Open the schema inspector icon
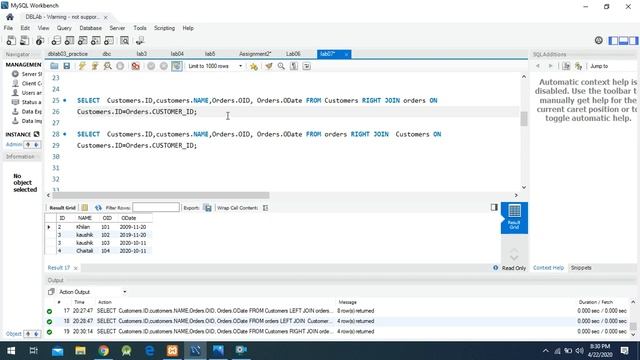The image size is (640, 360). coord(40,40)
